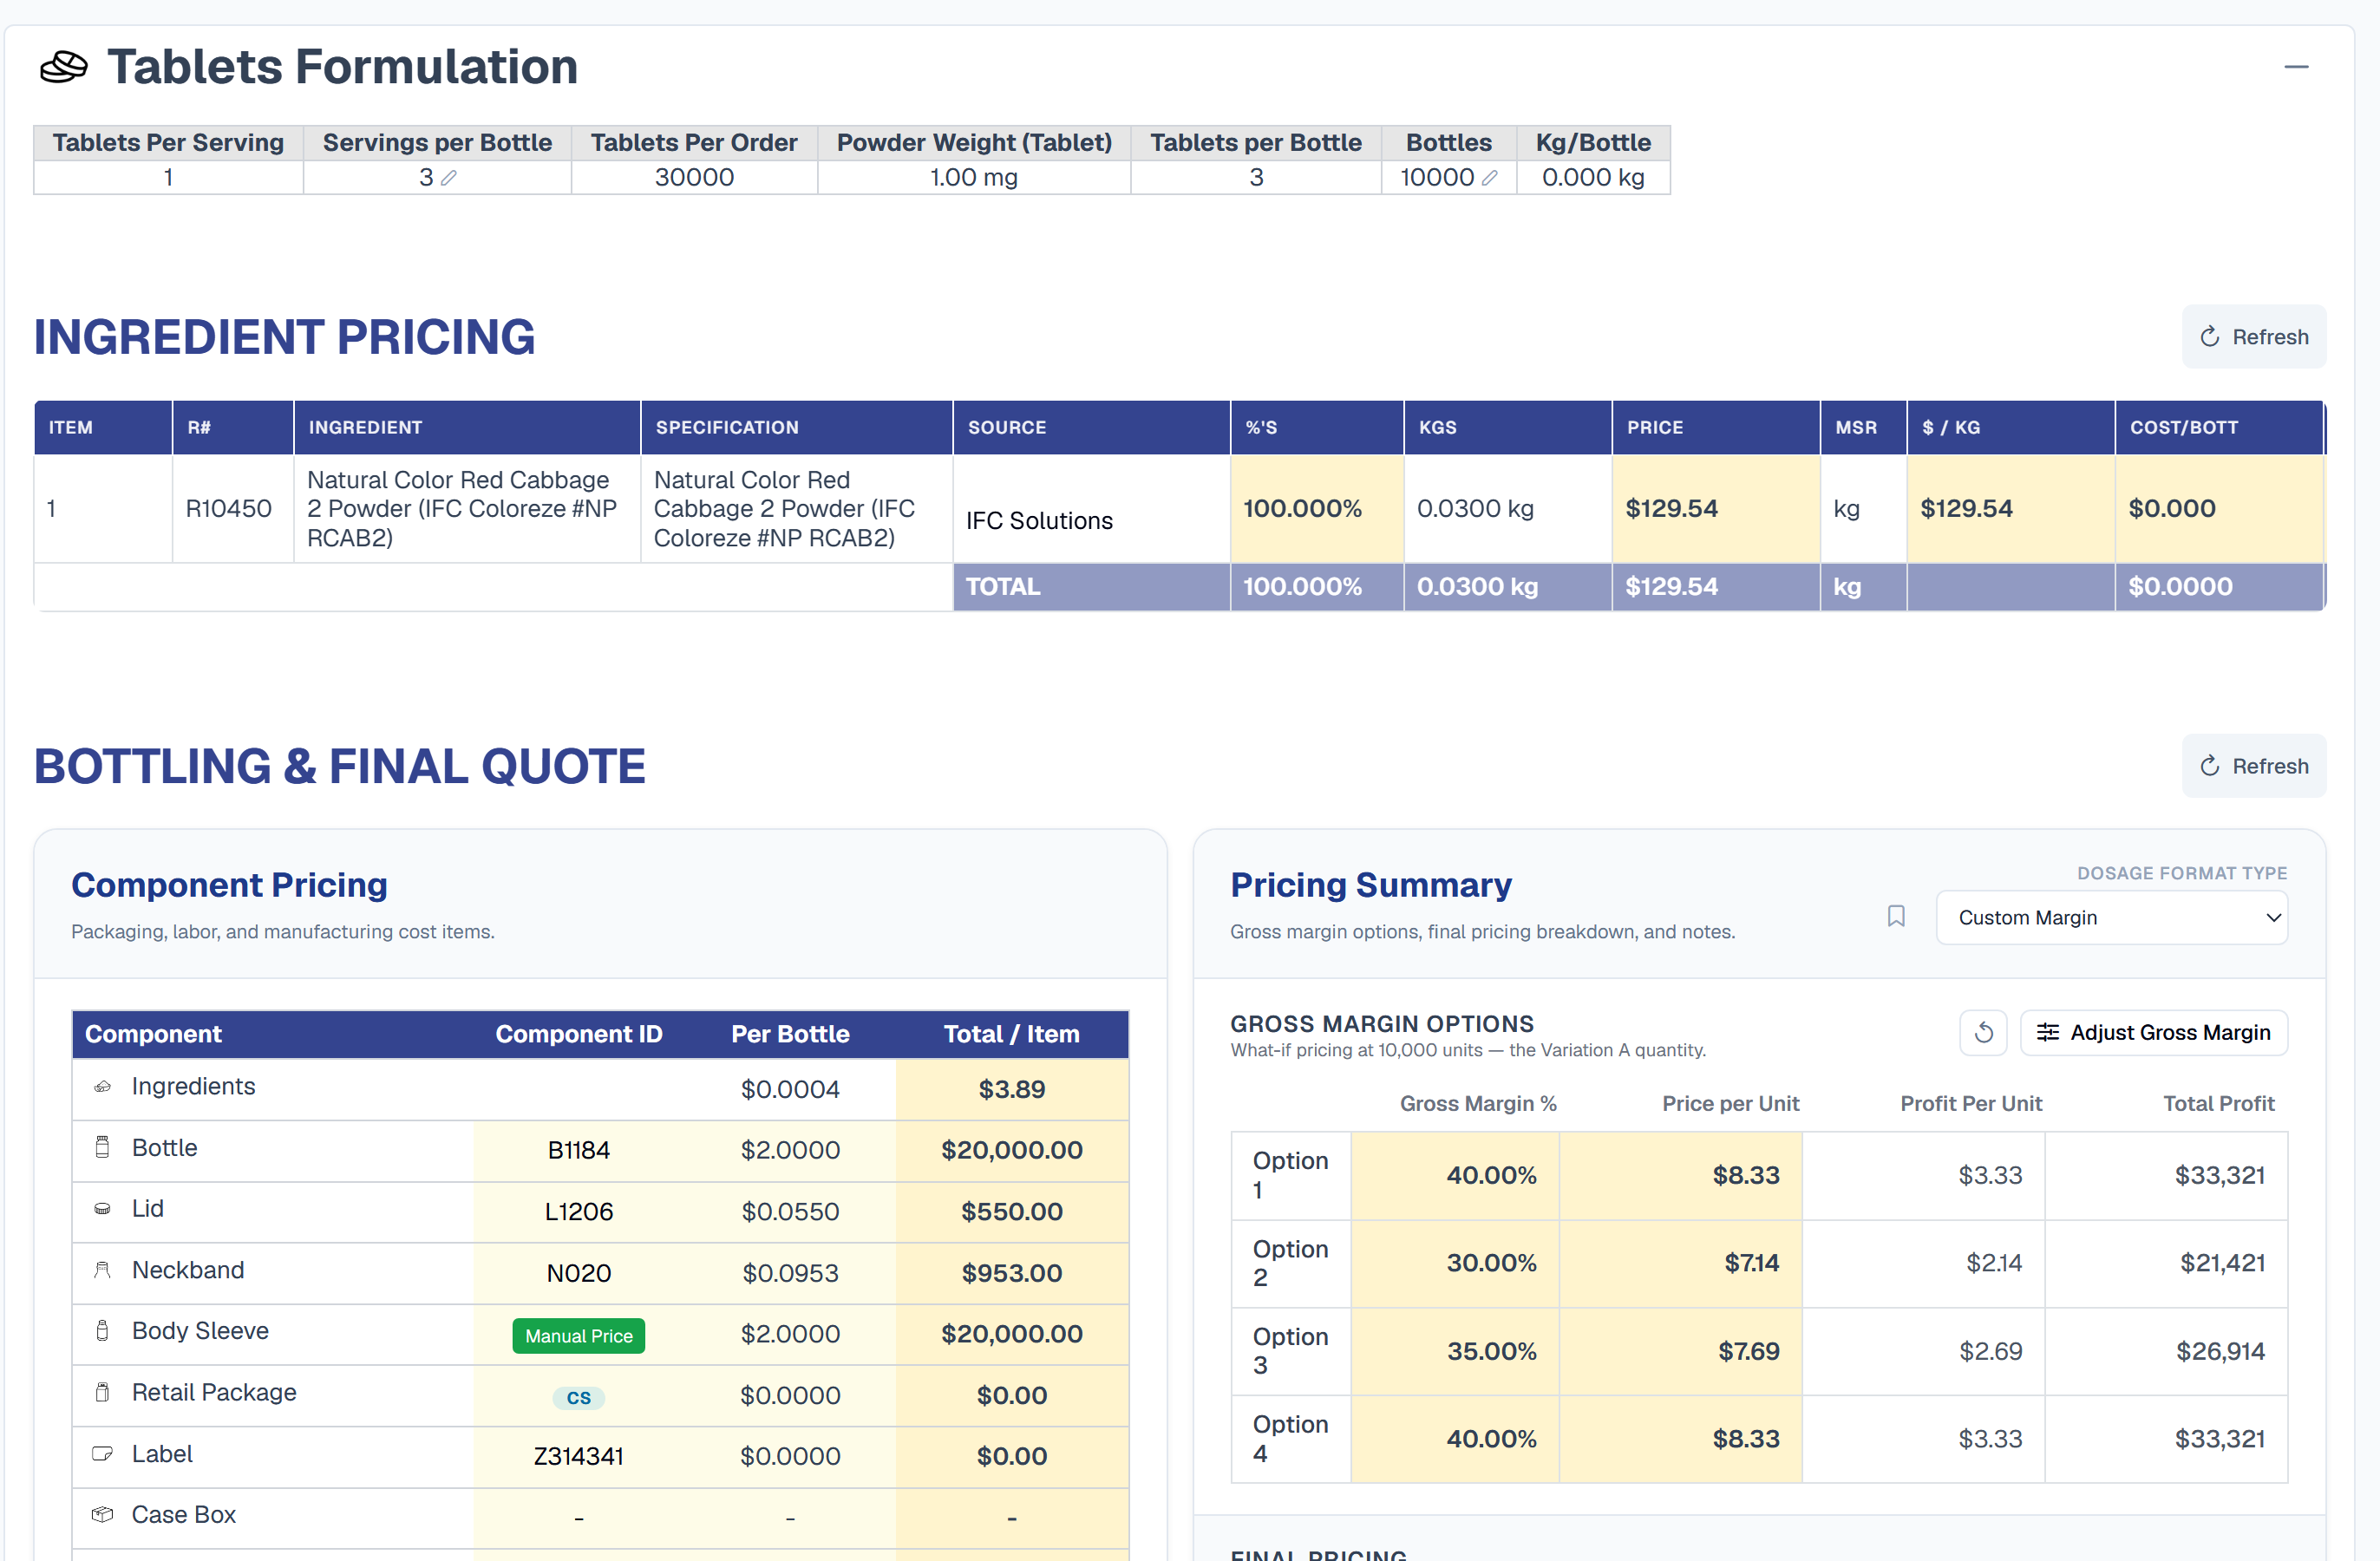Click Ingredients total $3.89
2380x1561 pixels.
(1011, 1089)
